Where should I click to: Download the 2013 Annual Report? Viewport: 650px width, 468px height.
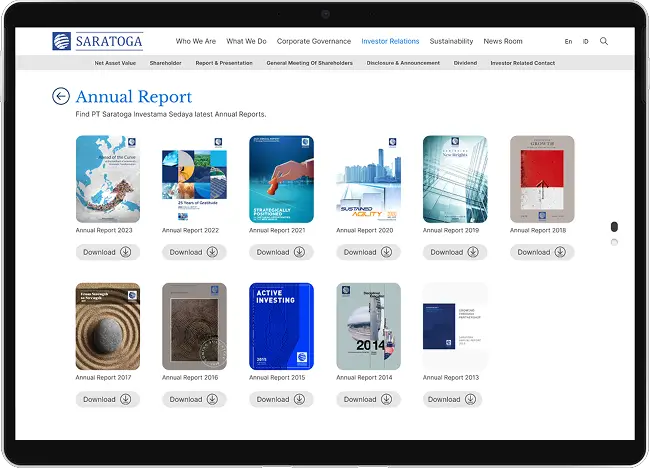(x=454, y=399)
